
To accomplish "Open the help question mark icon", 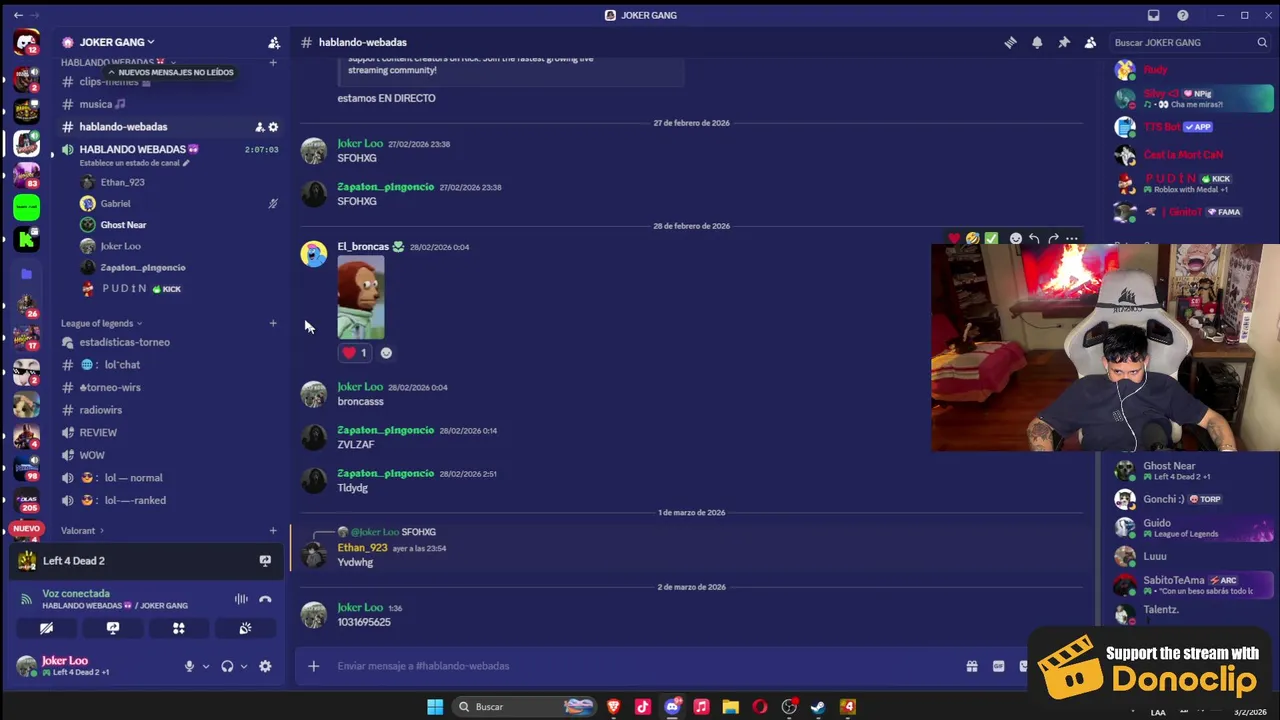I will [1183, 15].
